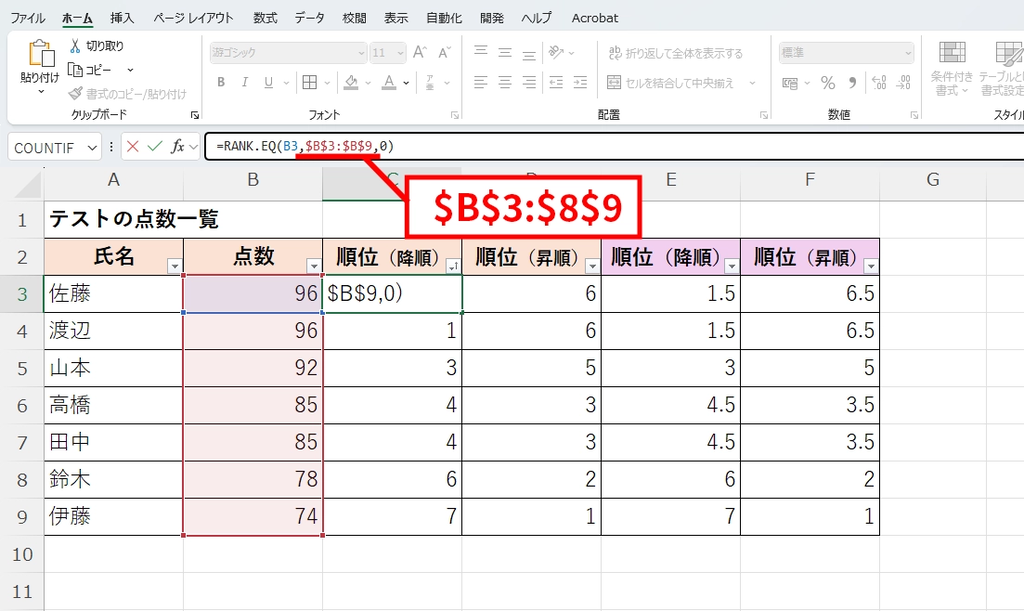Viewport: 1024px width, 611px height.
Task: Switch to the 数式 tab
Action: 265,18
